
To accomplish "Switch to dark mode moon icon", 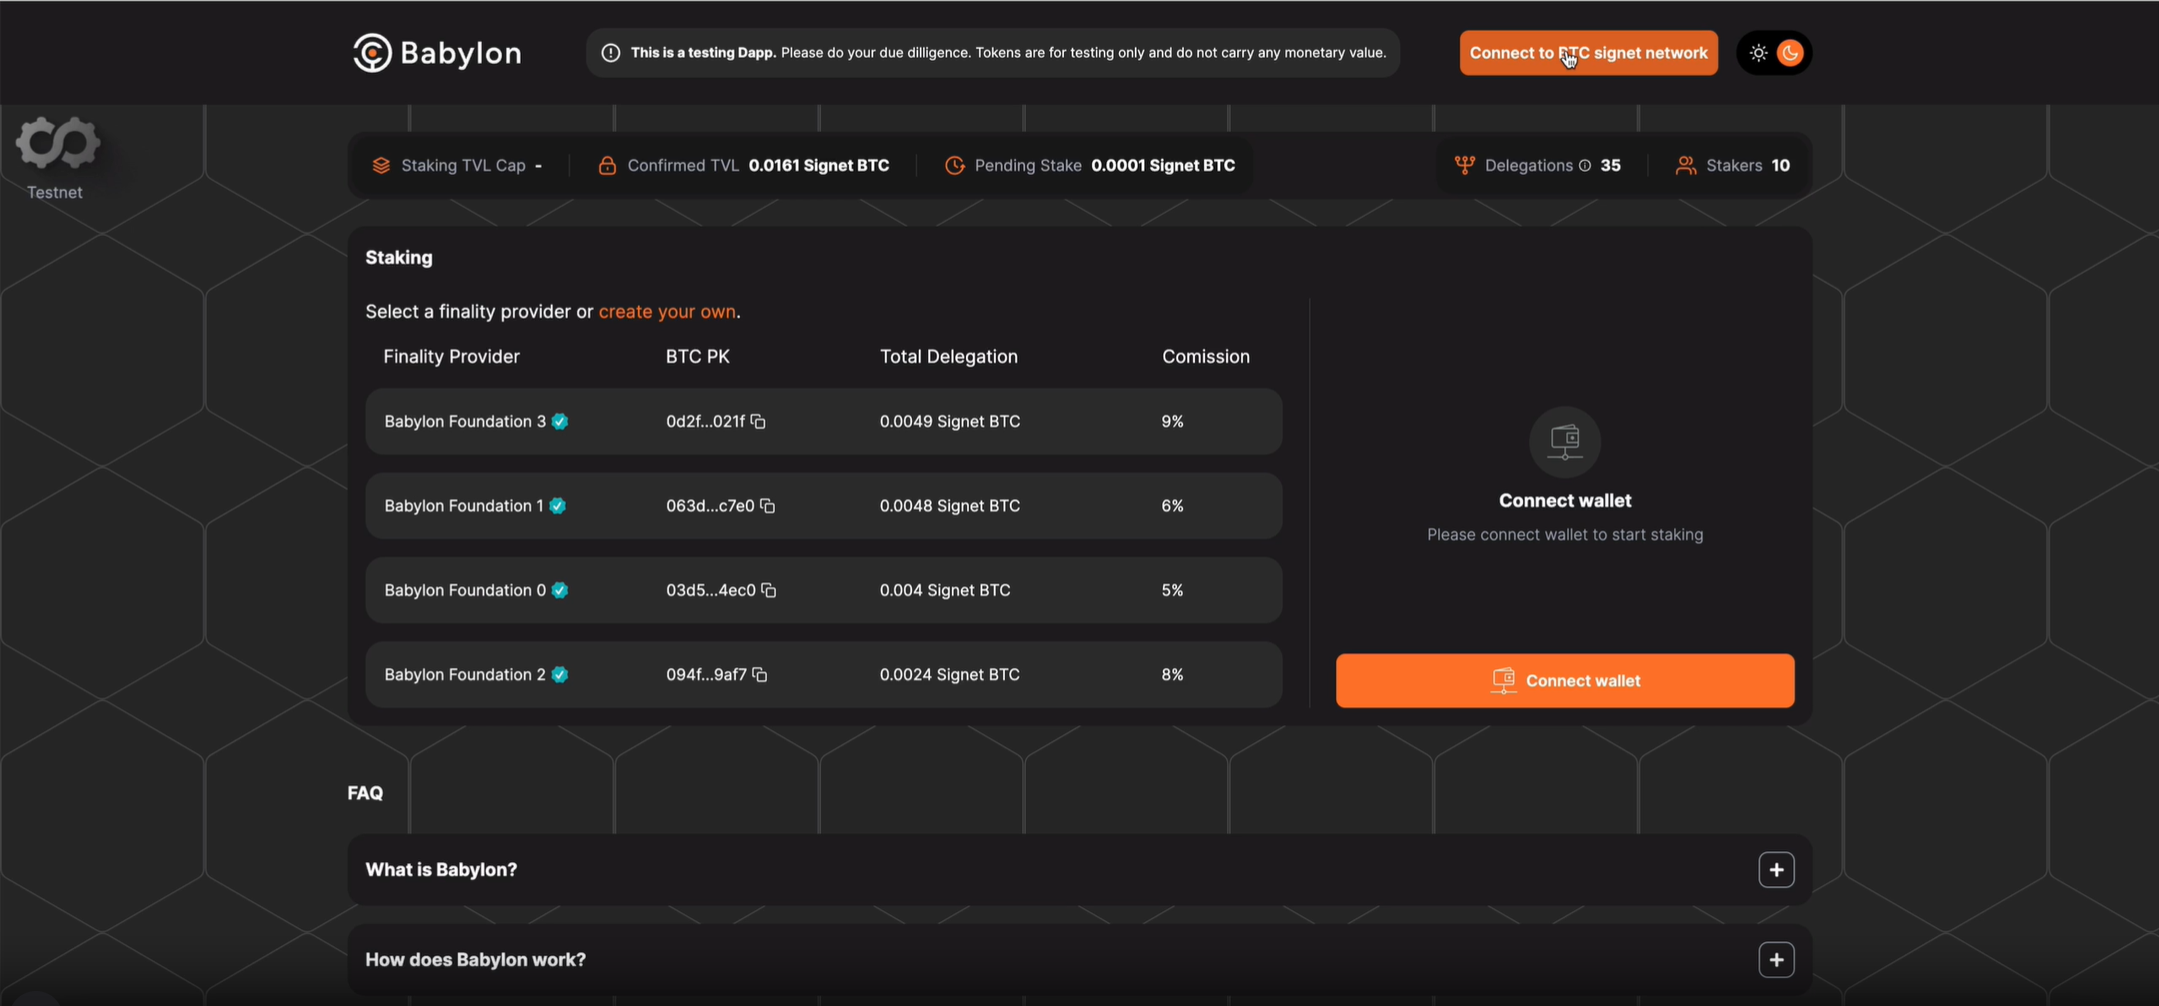I will click(x=1790, y=53).
